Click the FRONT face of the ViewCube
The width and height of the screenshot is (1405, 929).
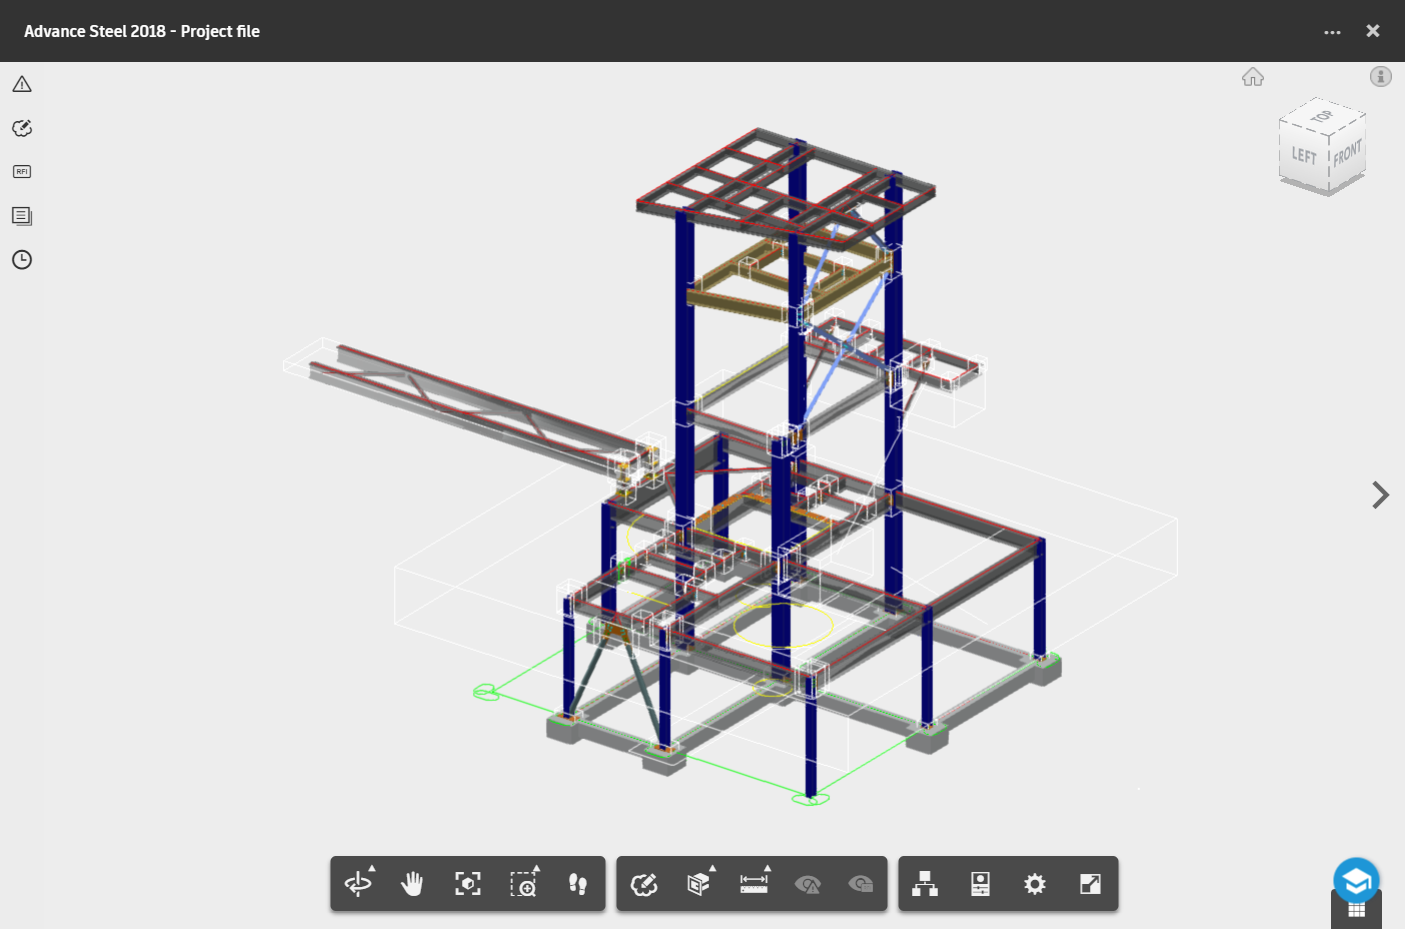(1345, 156)
